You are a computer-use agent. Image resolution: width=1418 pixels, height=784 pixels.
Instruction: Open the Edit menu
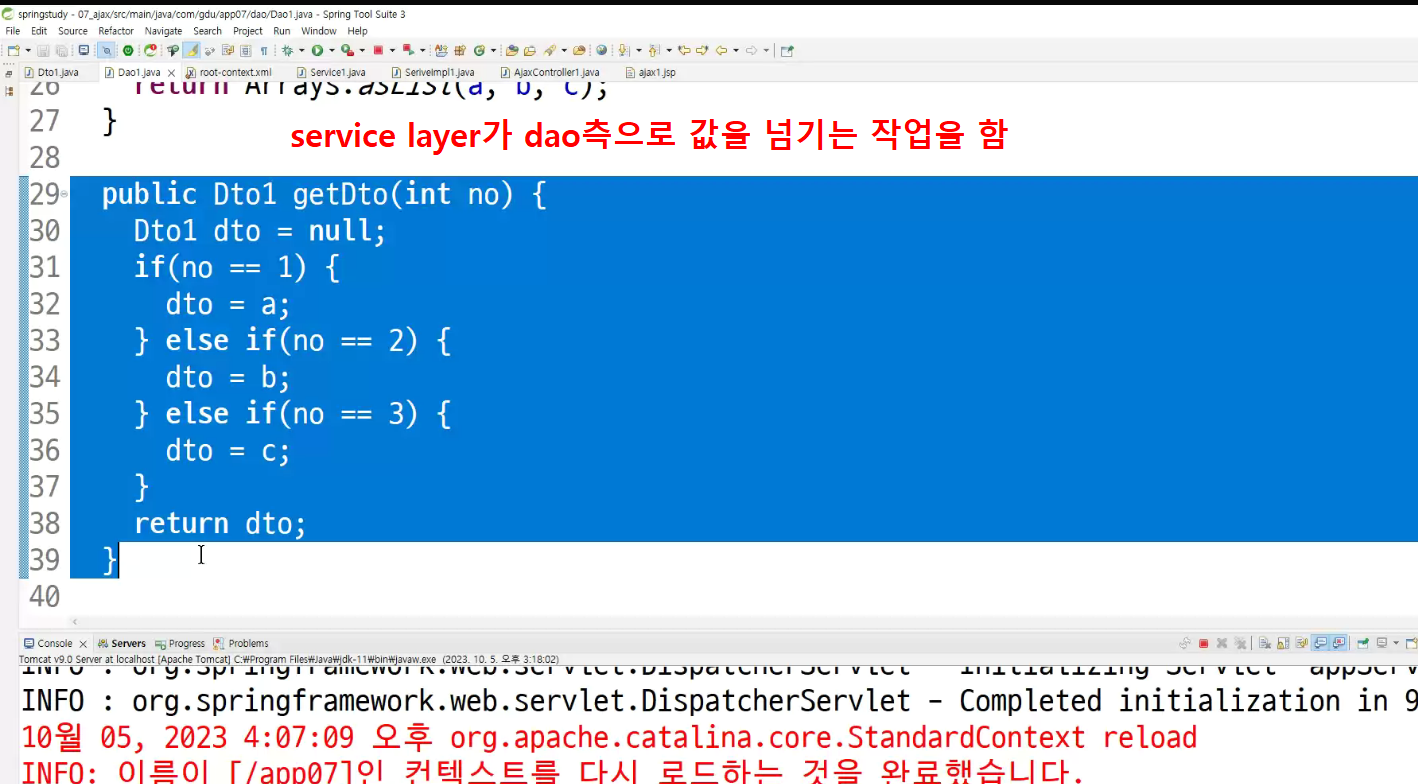coord(39,31)
